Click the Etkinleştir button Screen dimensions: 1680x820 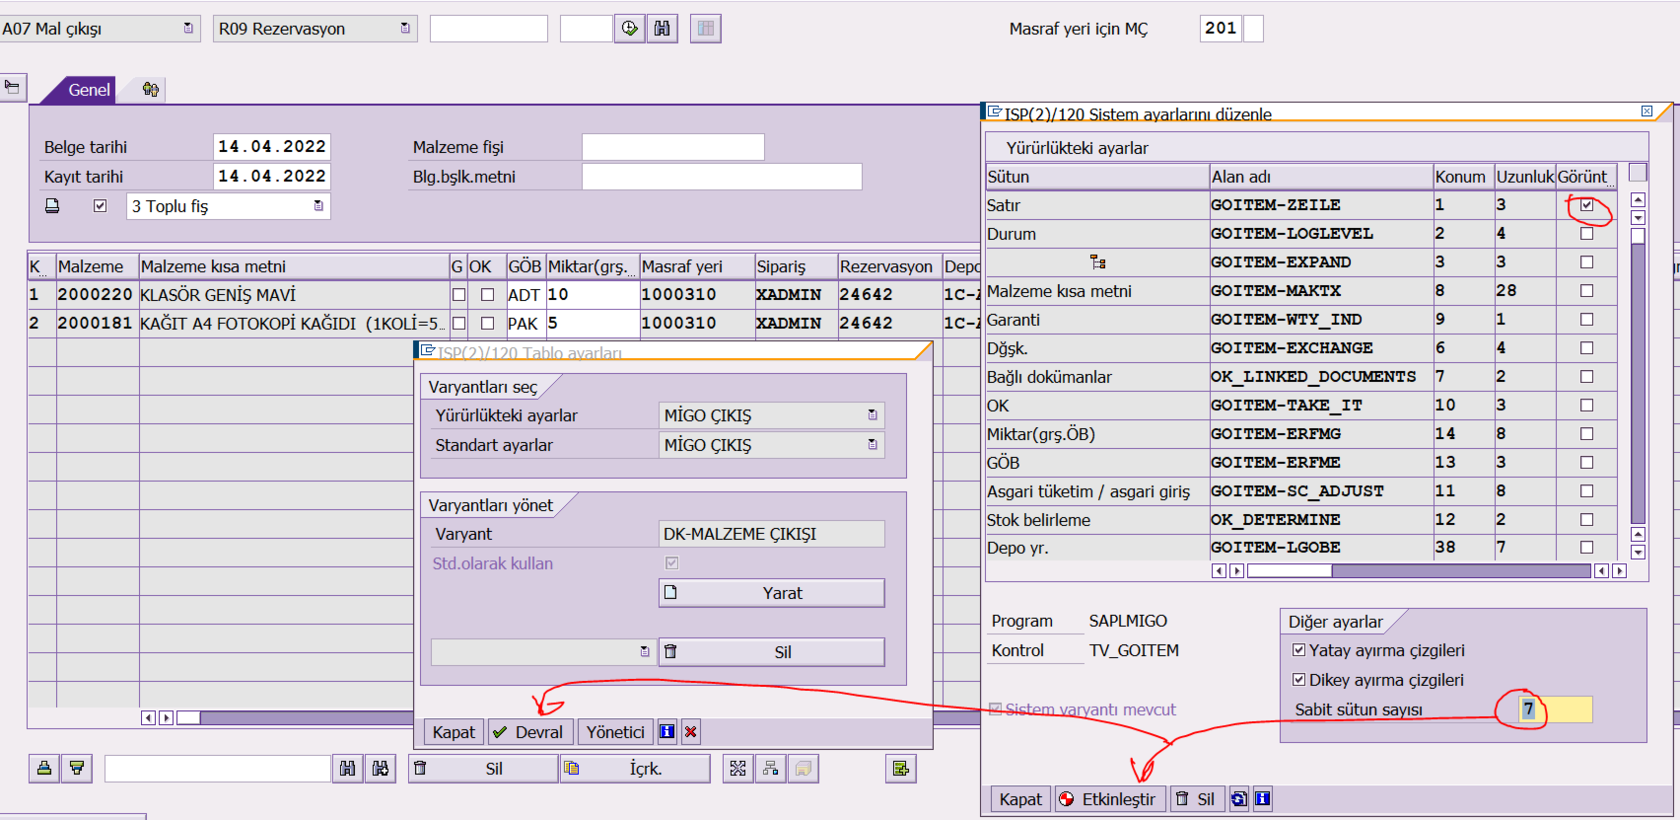point(1109,799)
